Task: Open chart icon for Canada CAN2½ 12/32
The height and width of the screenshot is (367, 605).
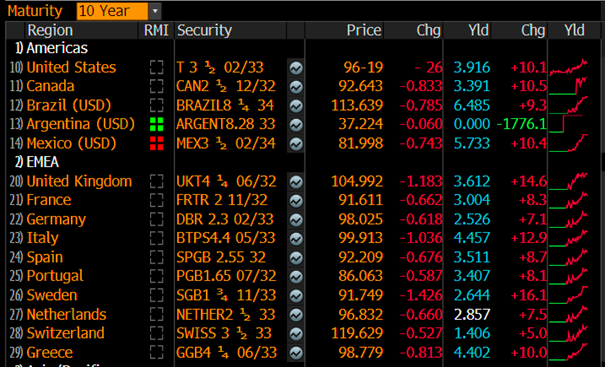Action: [296, 87]
